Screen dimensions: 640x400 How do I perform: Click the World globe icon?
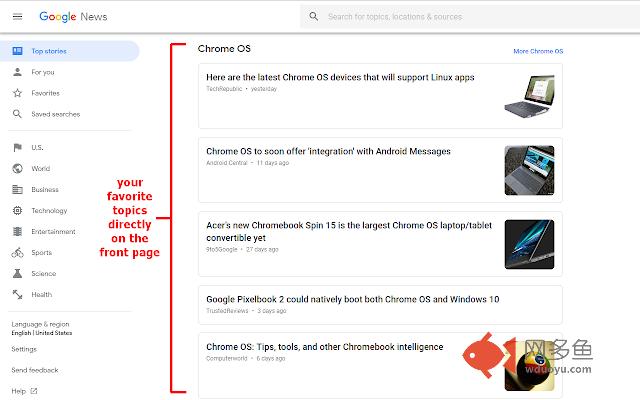[x=17, y=168]
